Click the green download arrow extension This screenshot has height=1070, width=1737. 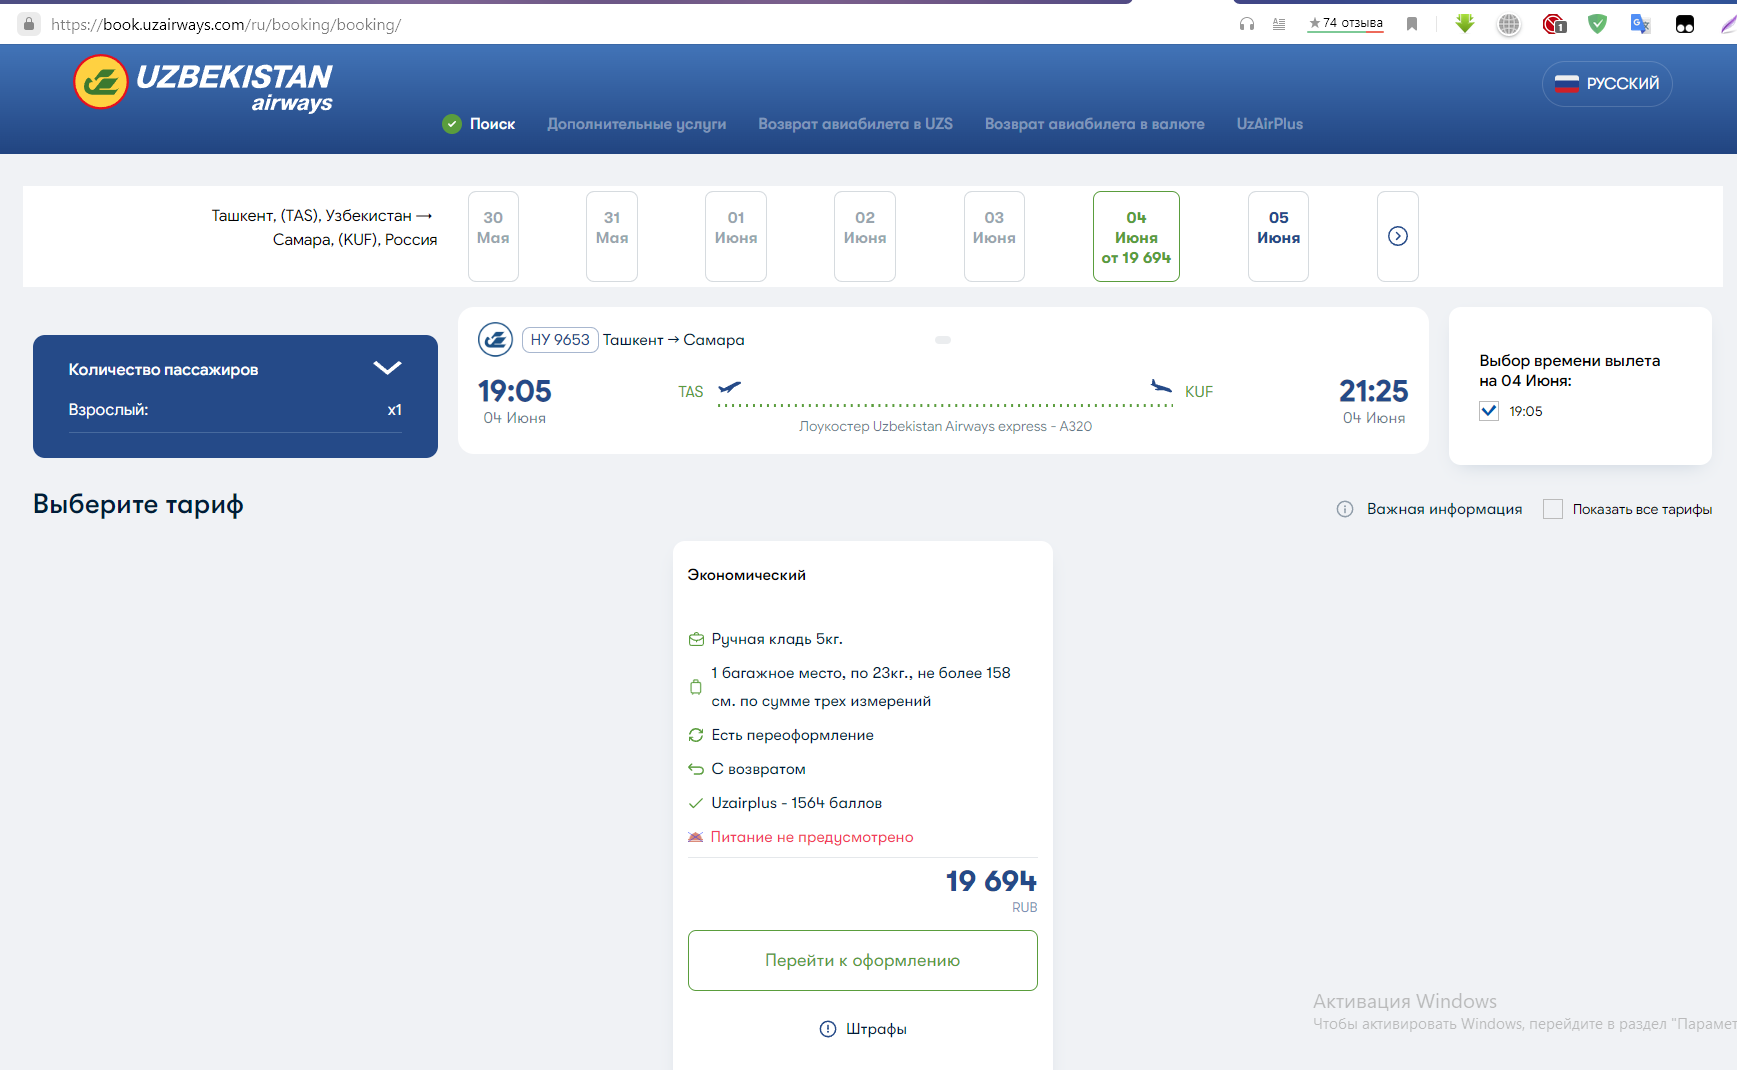pos(1465,24)
